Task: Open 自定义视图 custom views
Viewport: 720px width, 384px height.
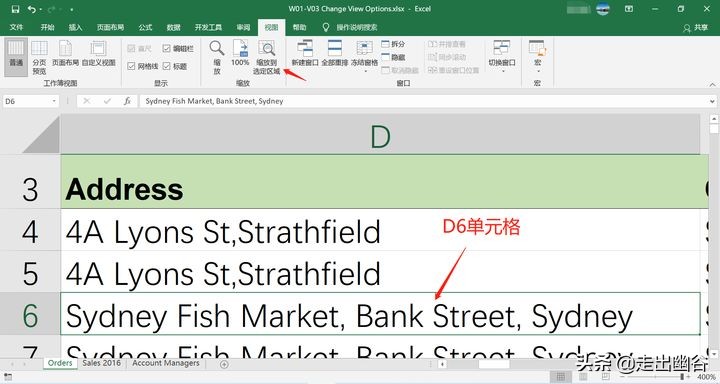Action: tap(98, 53)
